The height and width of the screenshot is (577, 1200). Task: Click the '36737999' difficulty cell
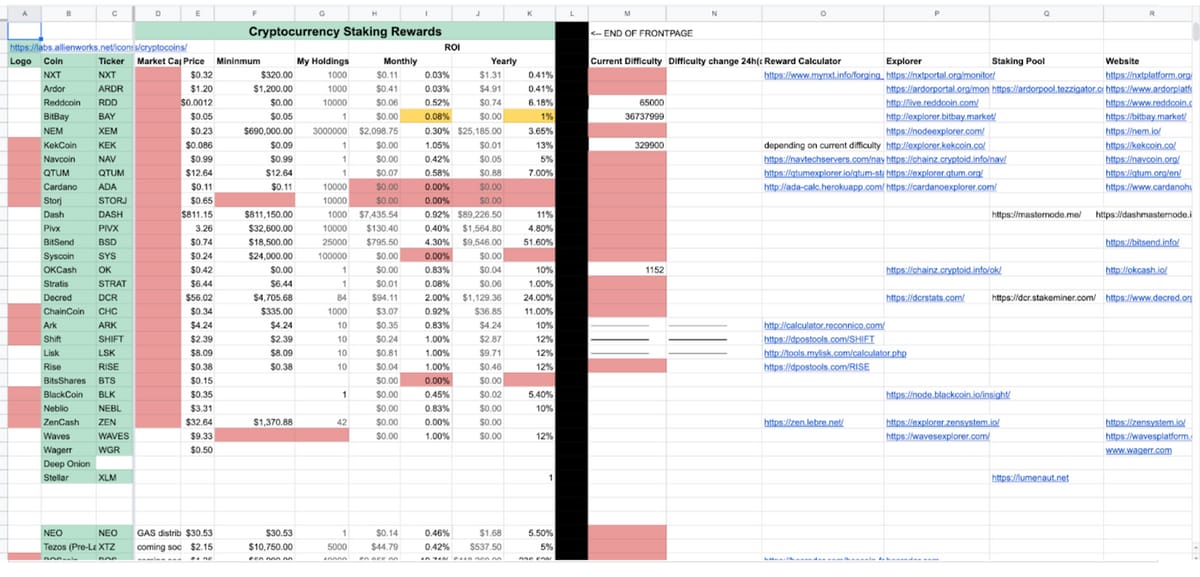pyautogui.click(x=627, y=117)
